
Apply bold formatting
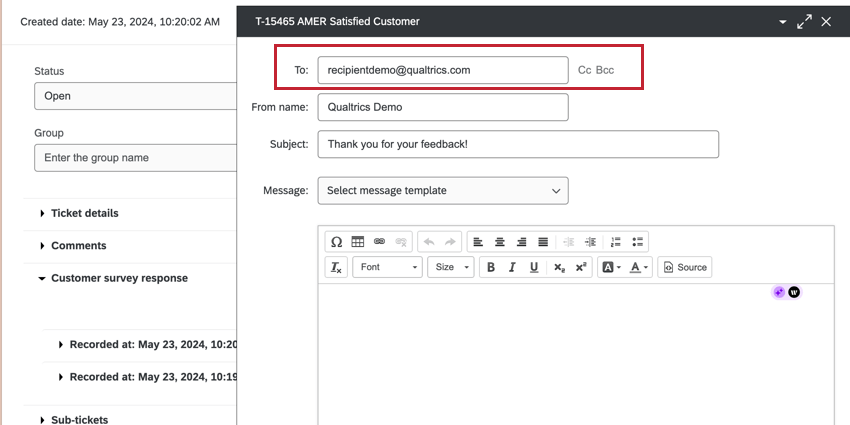click(x=491, y=267)
